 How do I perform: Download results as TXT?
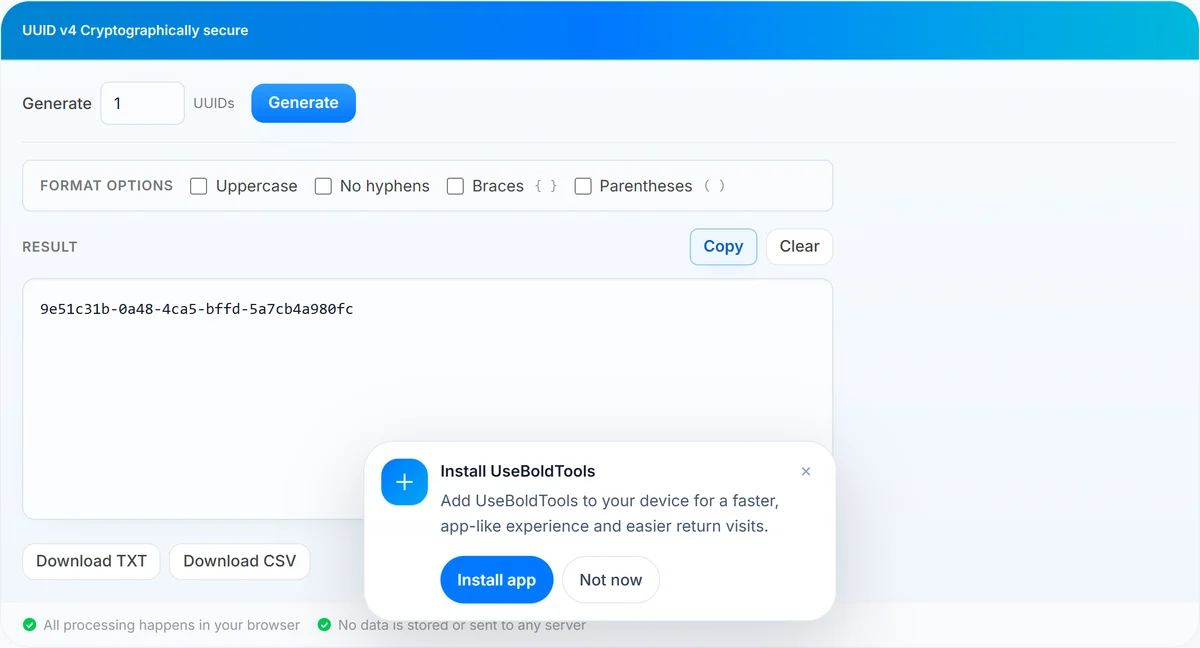pyautogui.click(x=91, y=561)
